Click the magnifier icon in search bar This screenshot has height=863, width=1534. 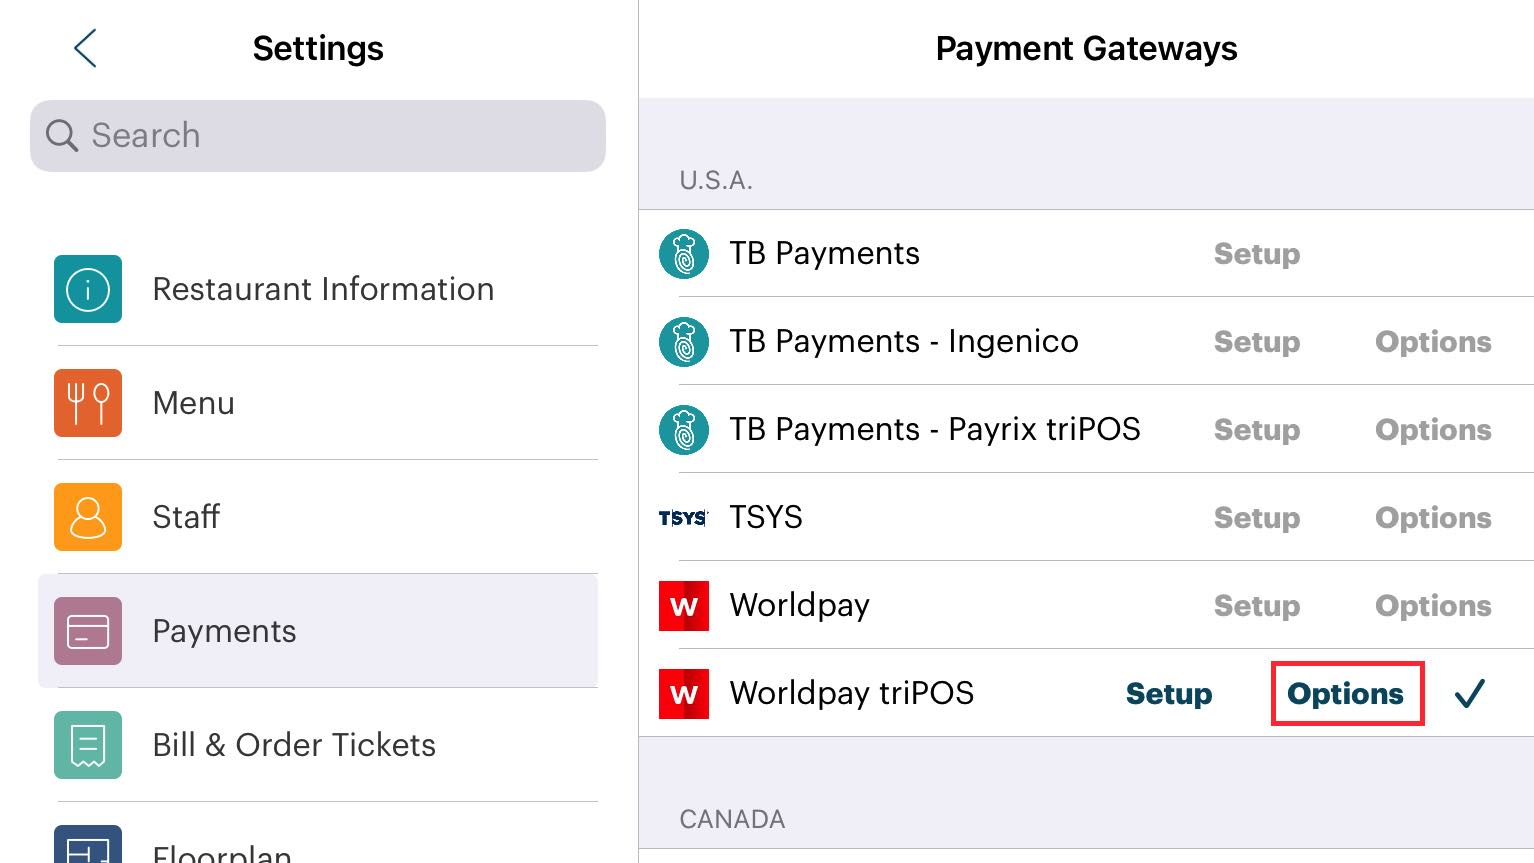(62, 135)
